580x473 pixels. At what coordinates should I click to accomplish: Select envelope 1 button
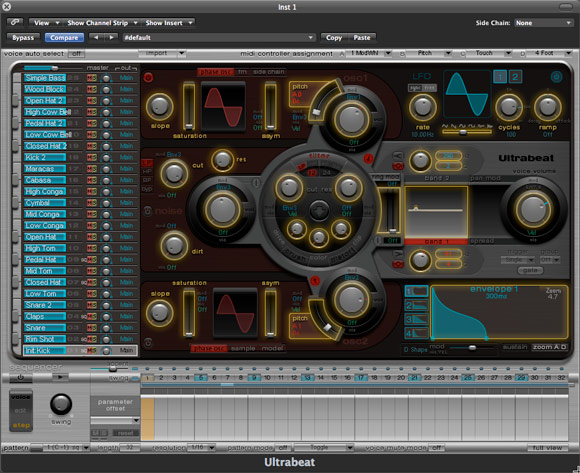pos(416,291)
